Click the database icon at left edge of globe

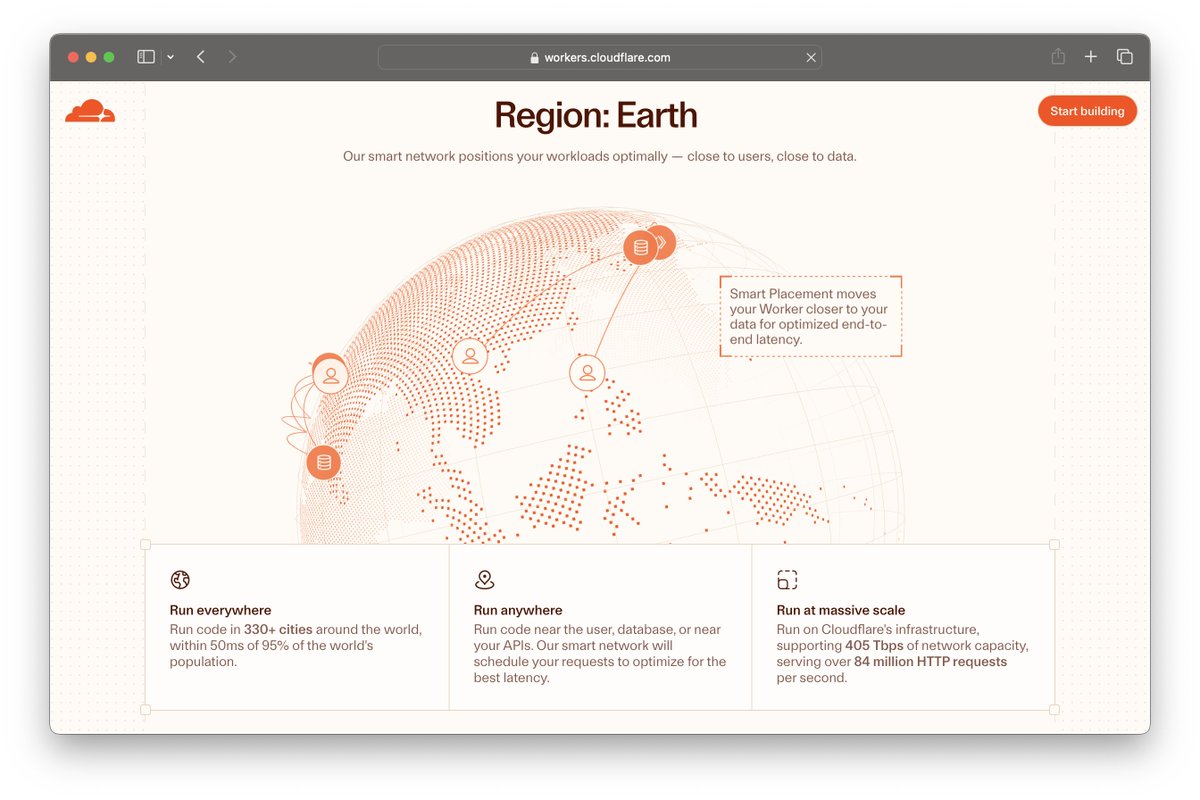coord(323,462)
